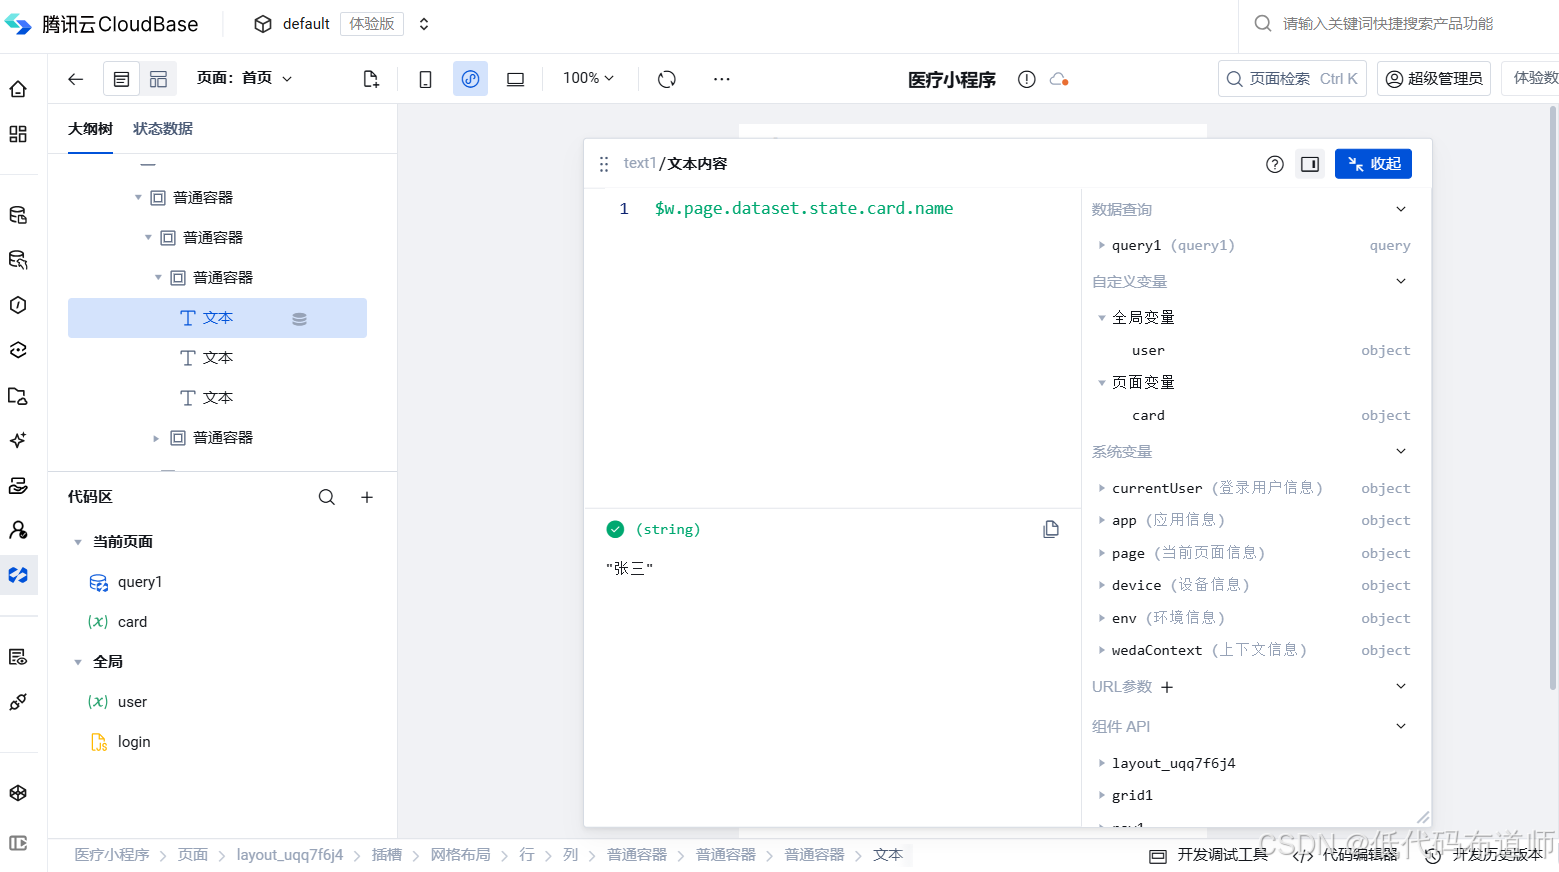This screenshot has width=1559, height=872.
Task: Expand the currentUser system variable
Action: 1100,488
